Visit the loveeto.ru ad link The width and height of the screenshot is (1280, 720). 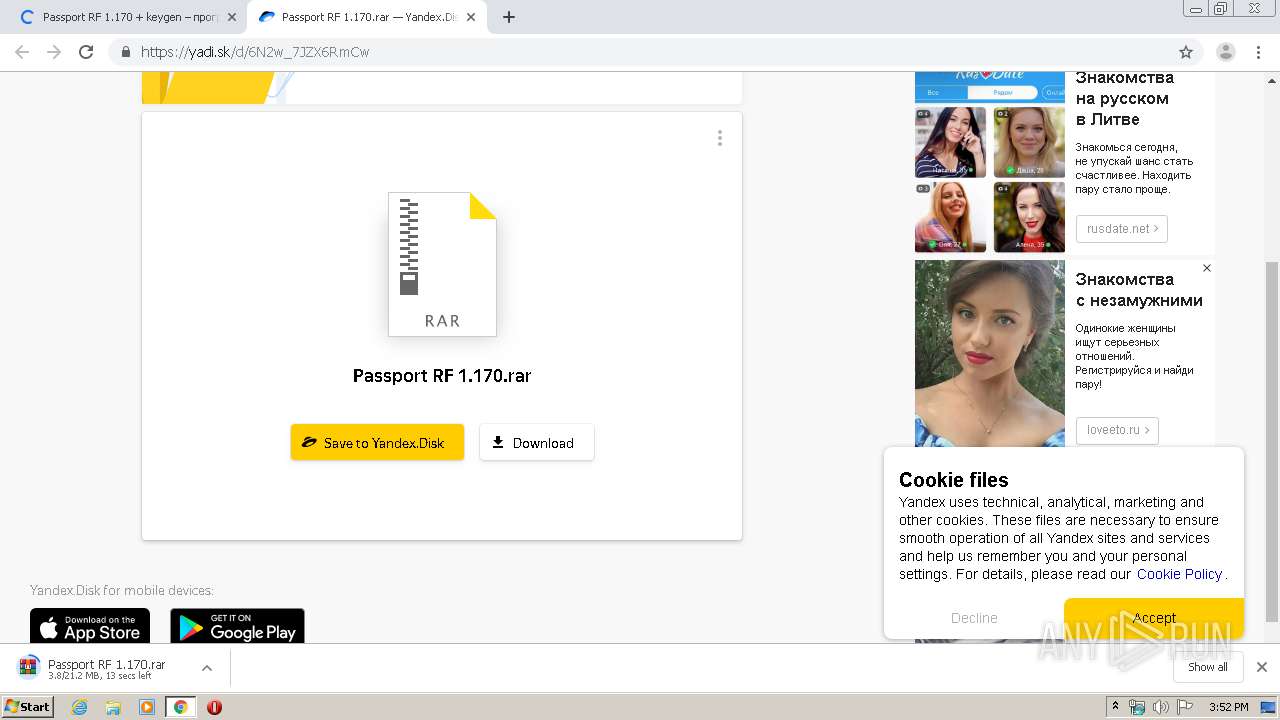click(1117, 430)
